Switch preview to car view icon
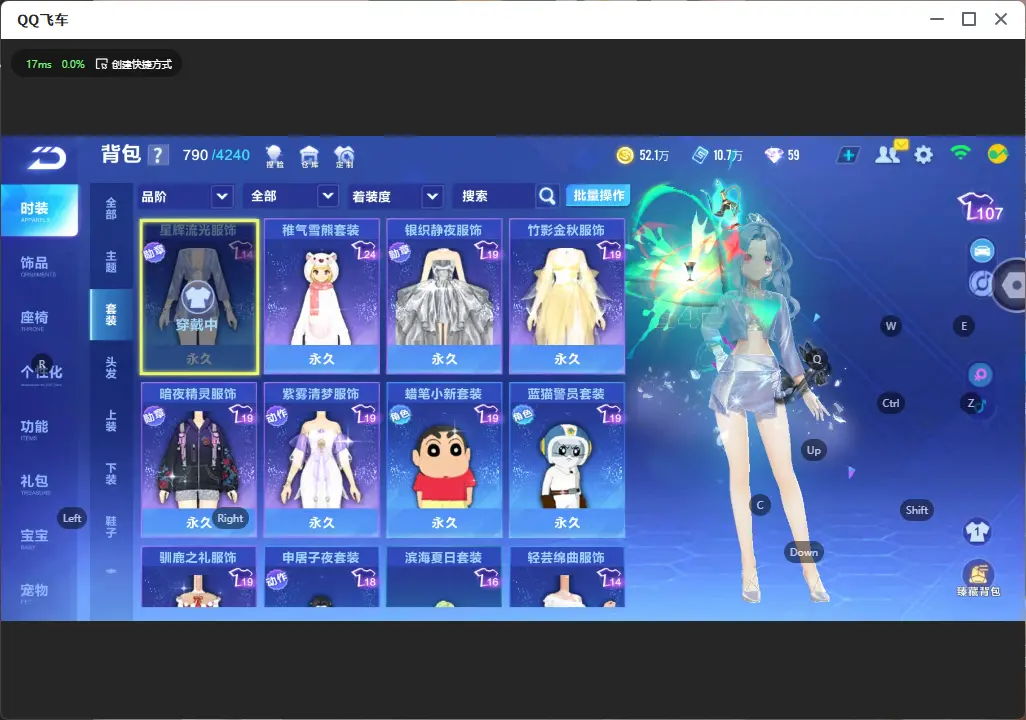1026x720 pixels. [x=982, y=251]
